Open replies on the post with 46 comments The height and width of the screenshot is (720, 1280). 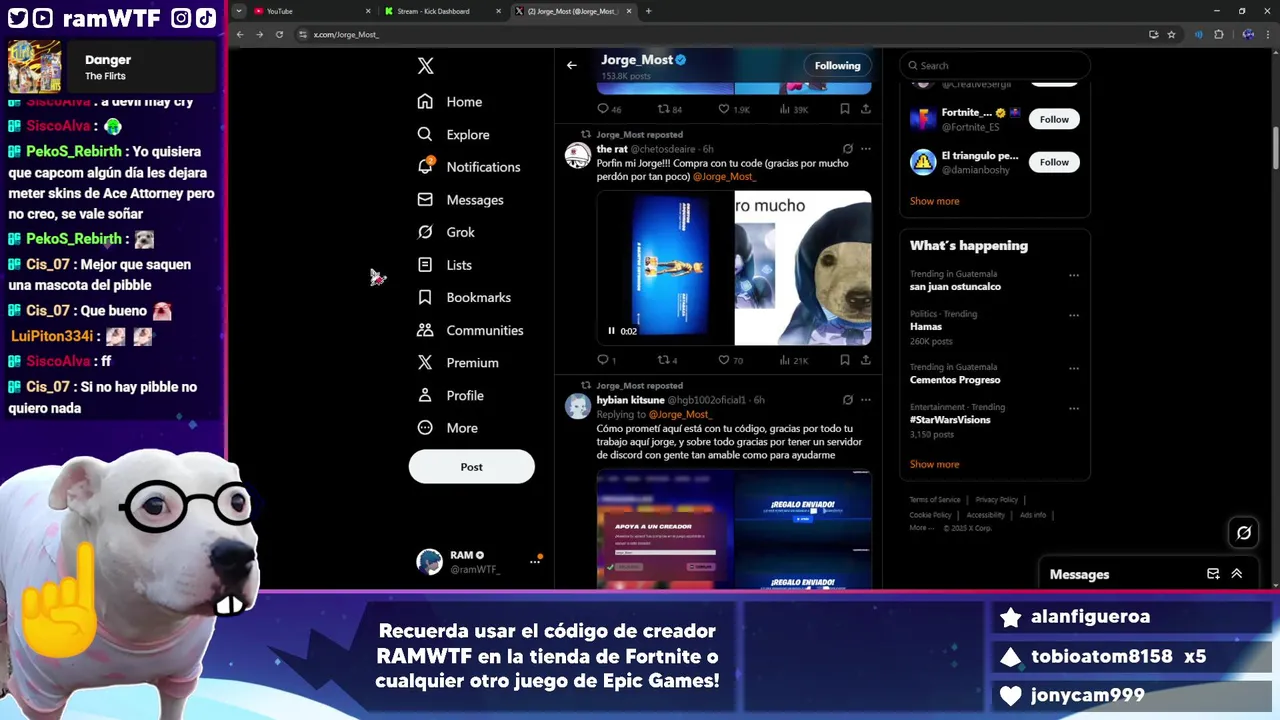pyautogui.click(x=609, y=109)
